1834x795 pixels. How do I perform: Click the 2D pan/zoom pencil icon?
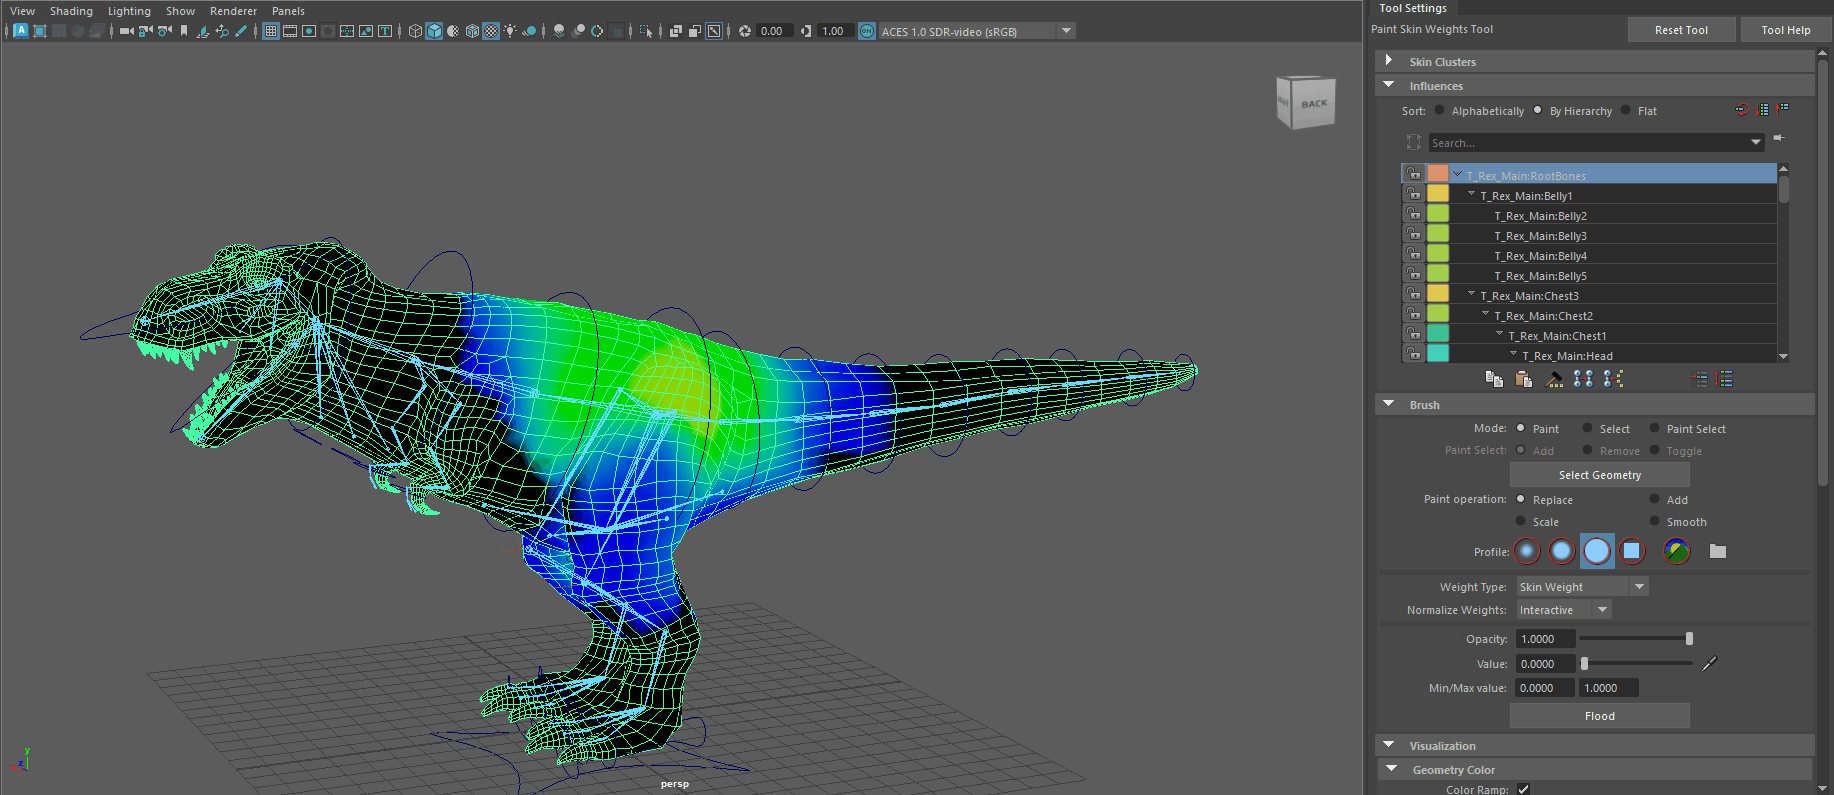(241, 31)
